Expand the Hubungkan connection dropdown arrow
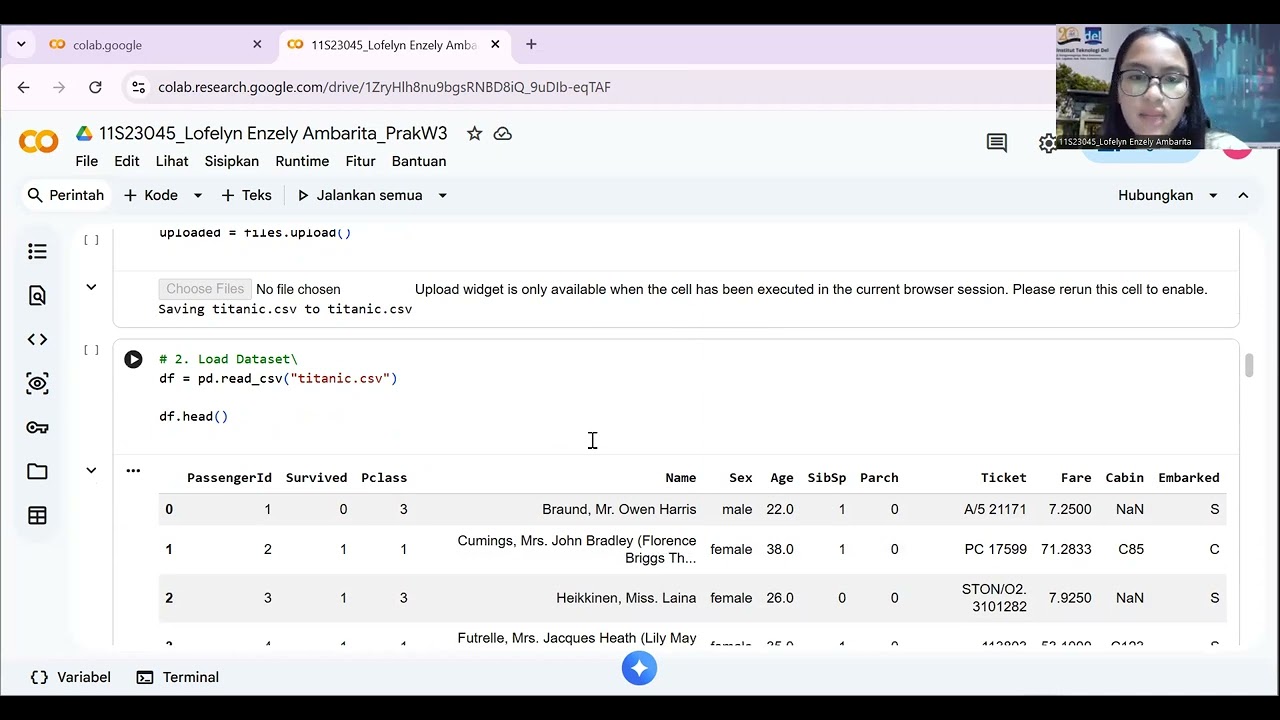This screenshot has height=720, width=1280. pos(1213,195)
